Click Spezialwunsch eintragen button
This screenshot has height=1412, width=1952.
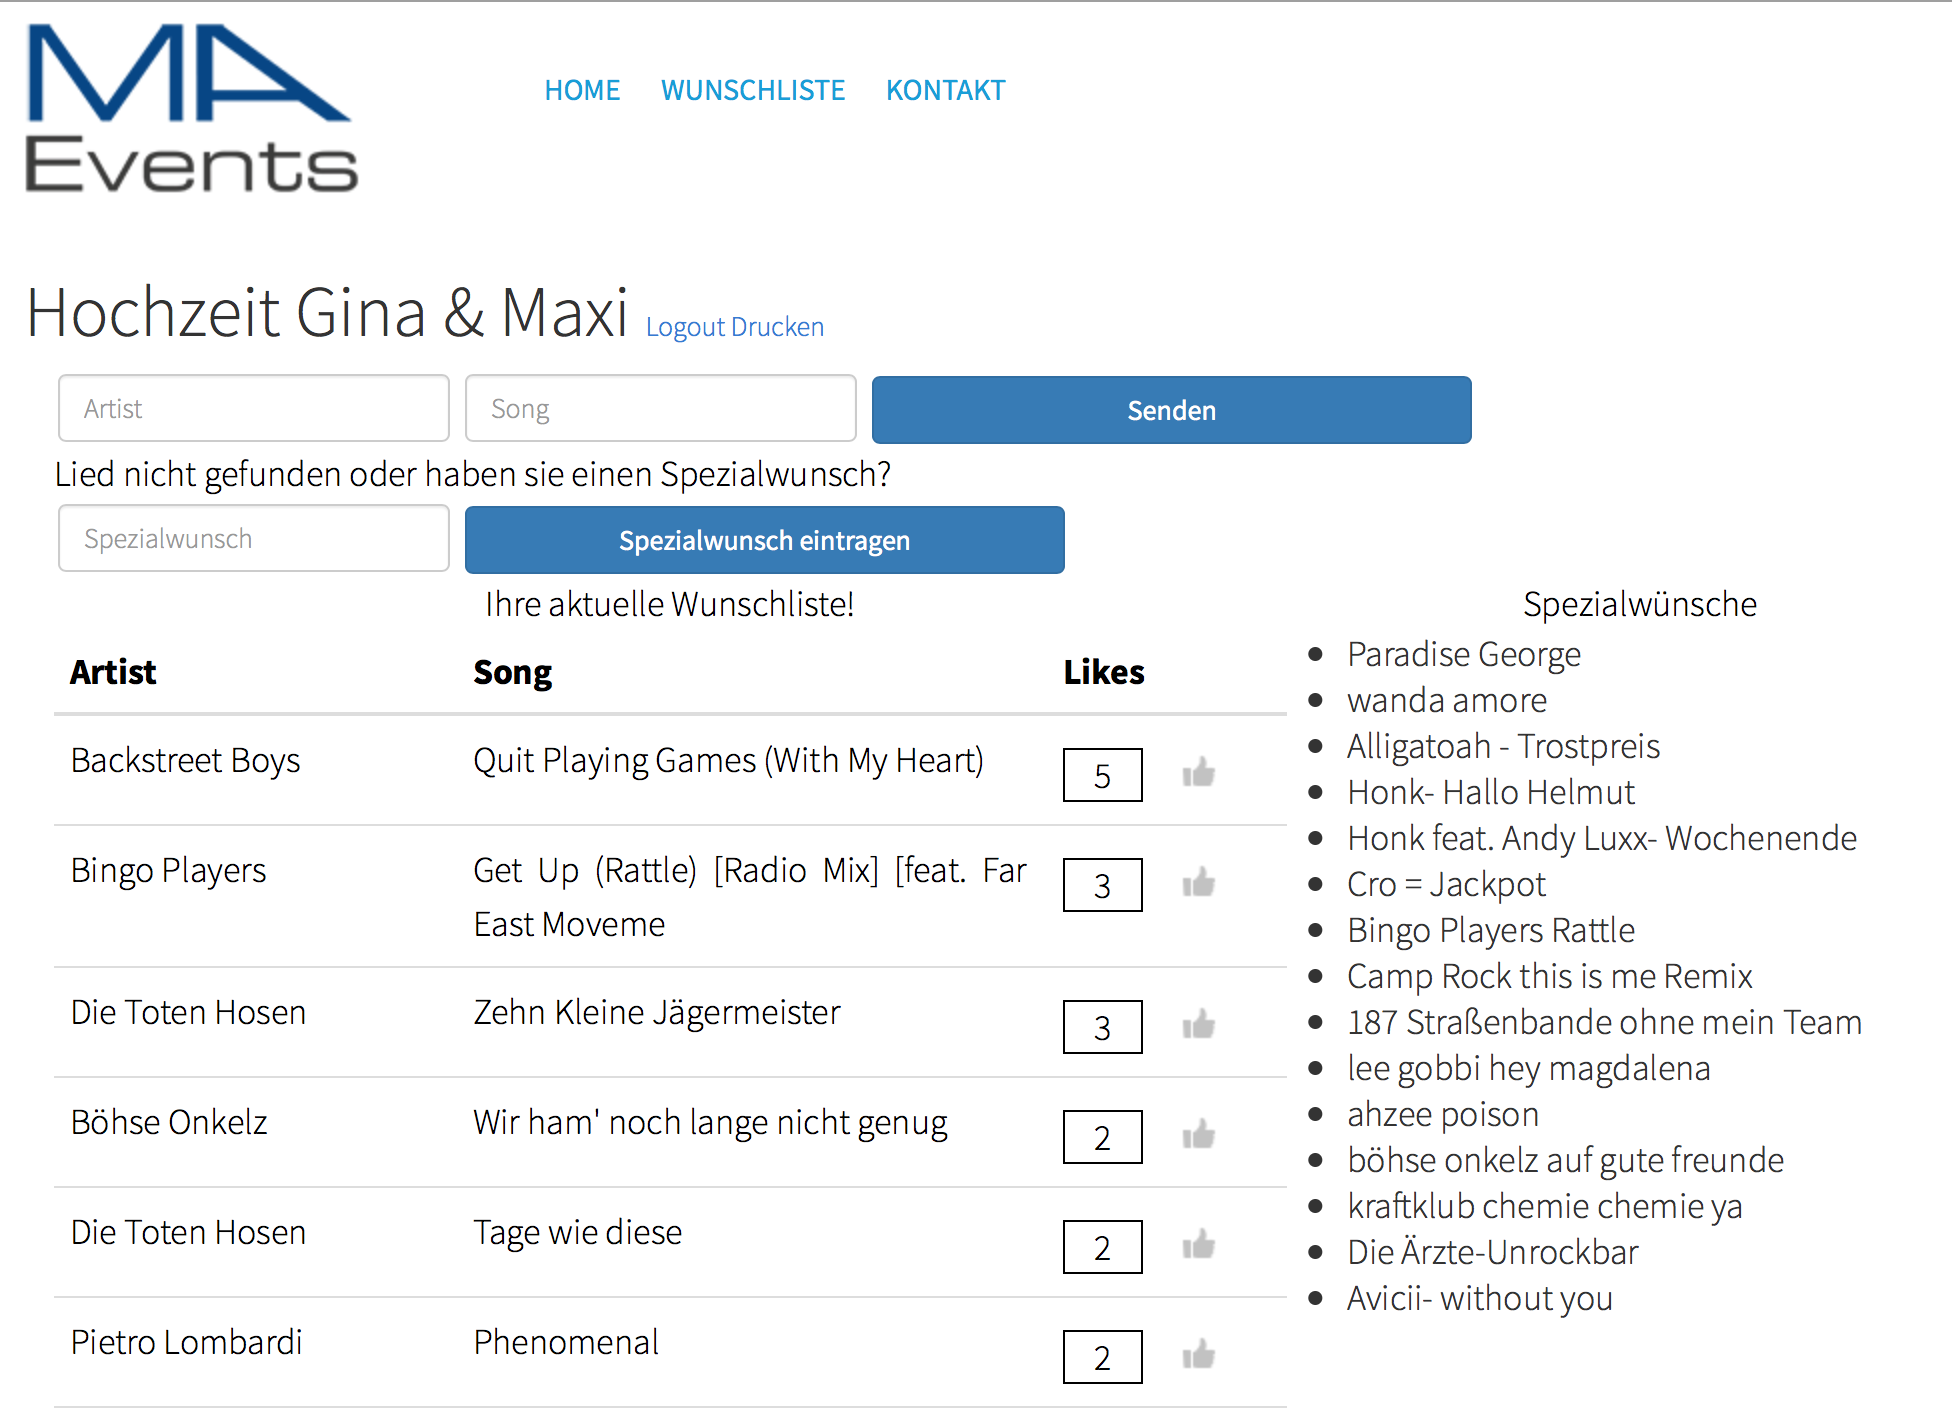[x=764, y=540]
